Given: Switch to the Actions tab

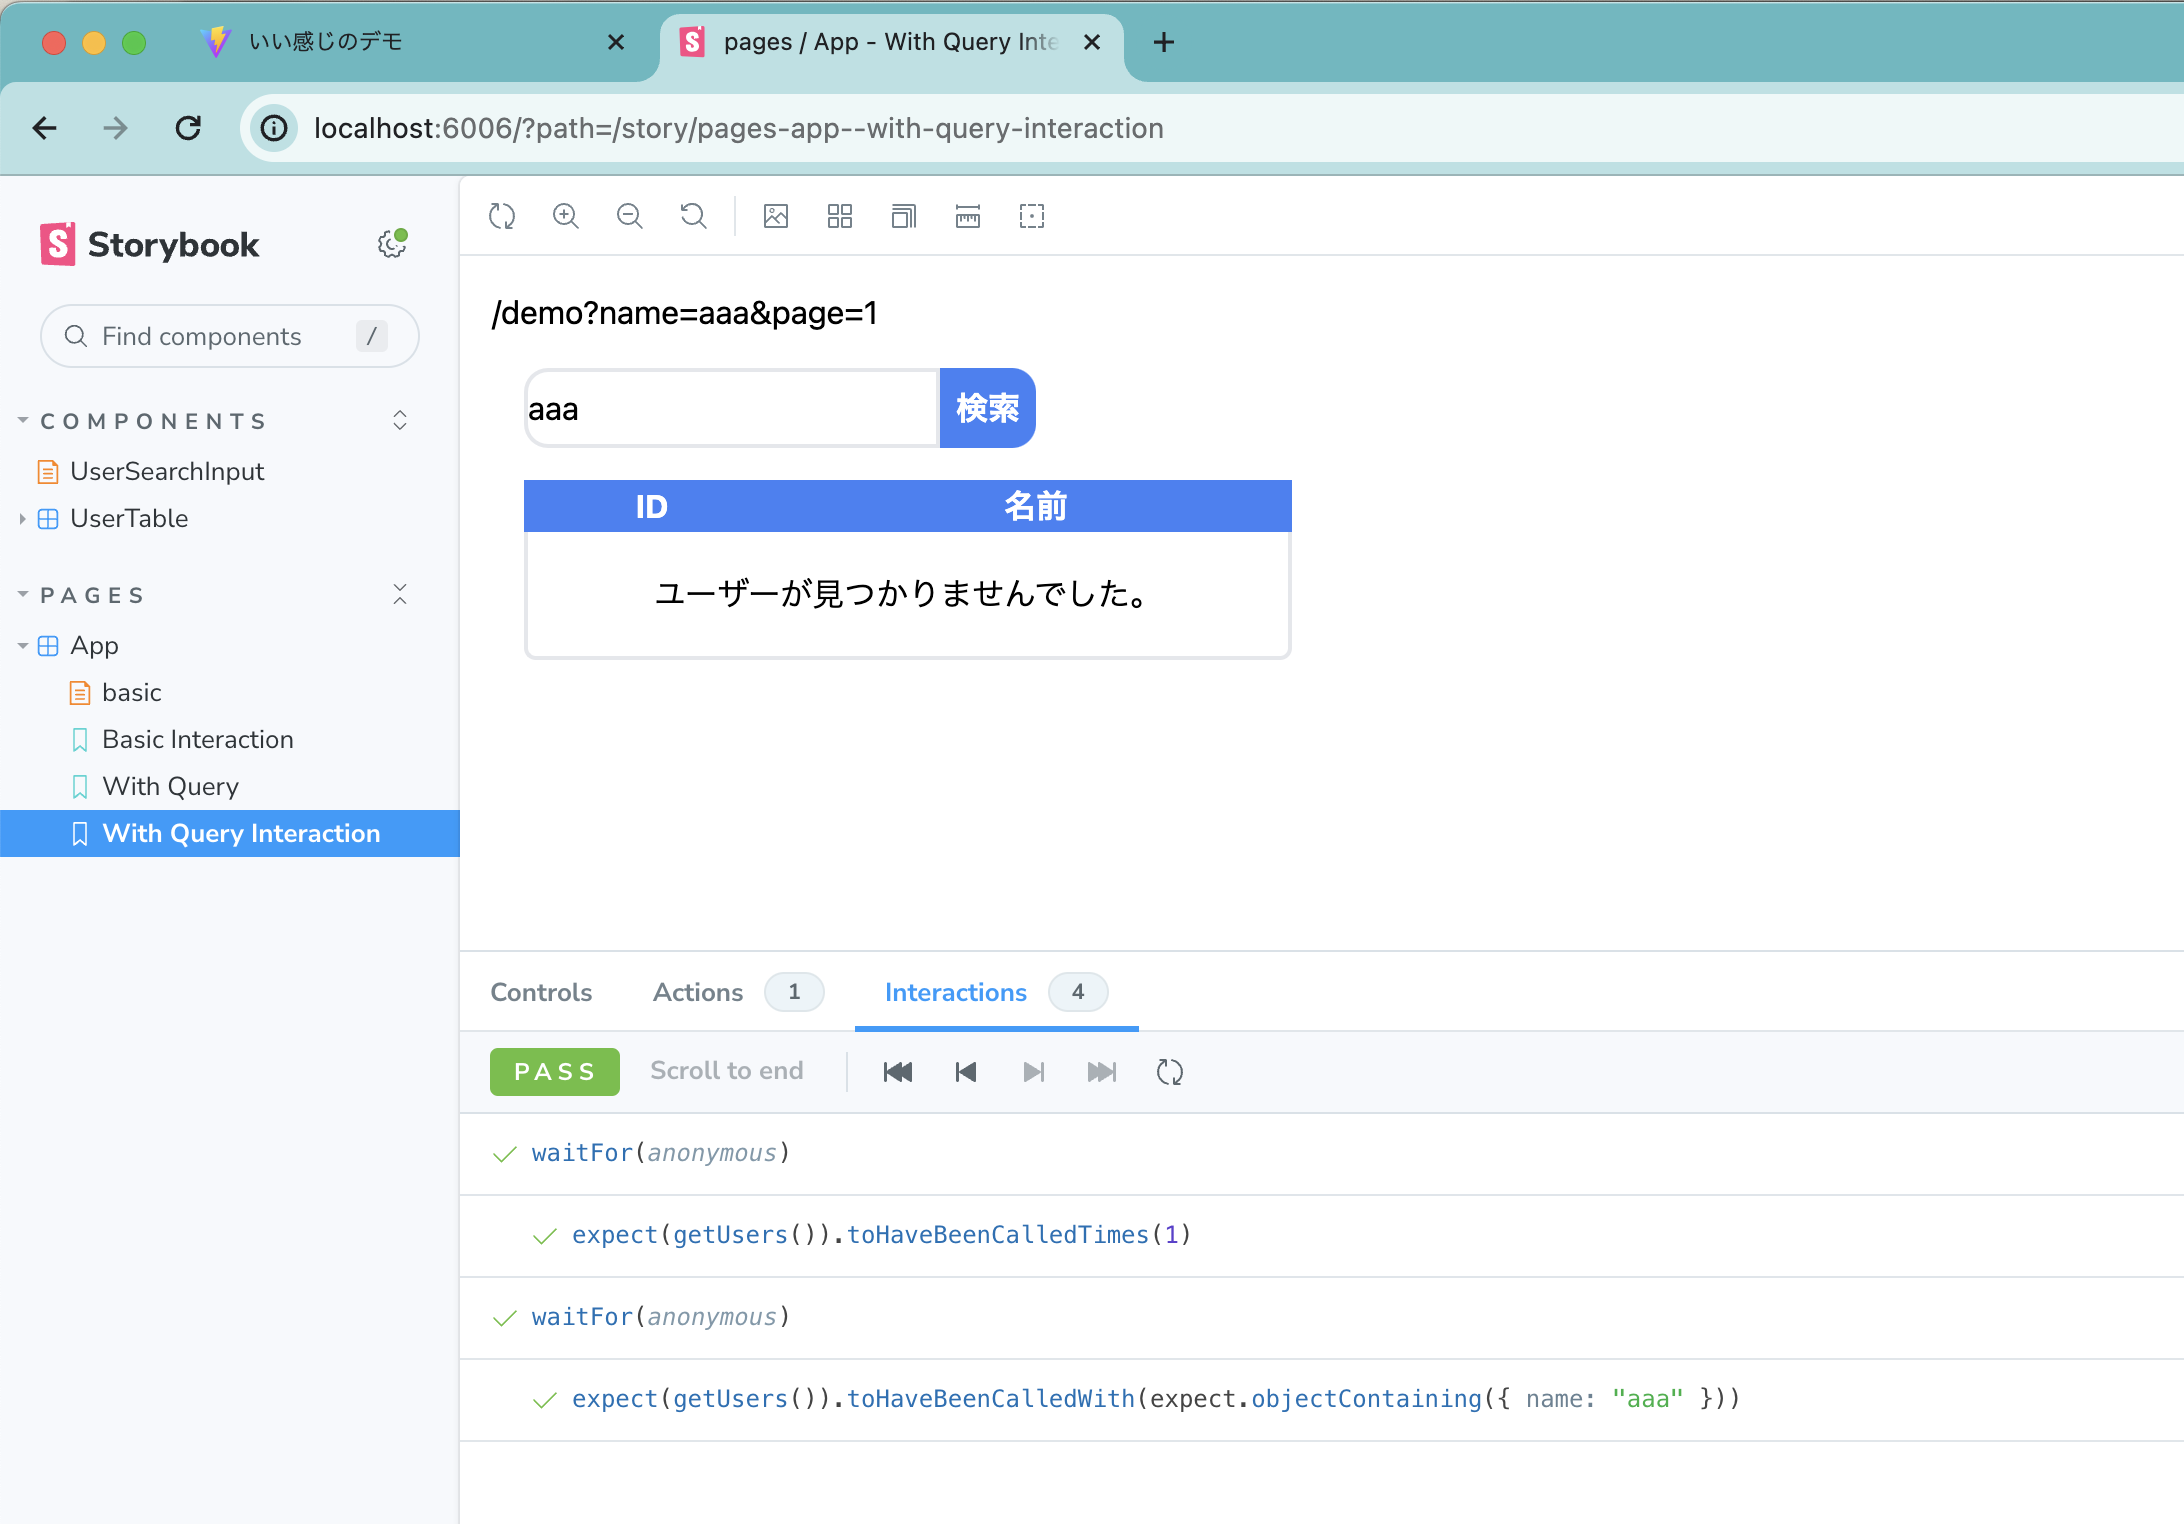Looking at the screenshot, I should point(698,992).
